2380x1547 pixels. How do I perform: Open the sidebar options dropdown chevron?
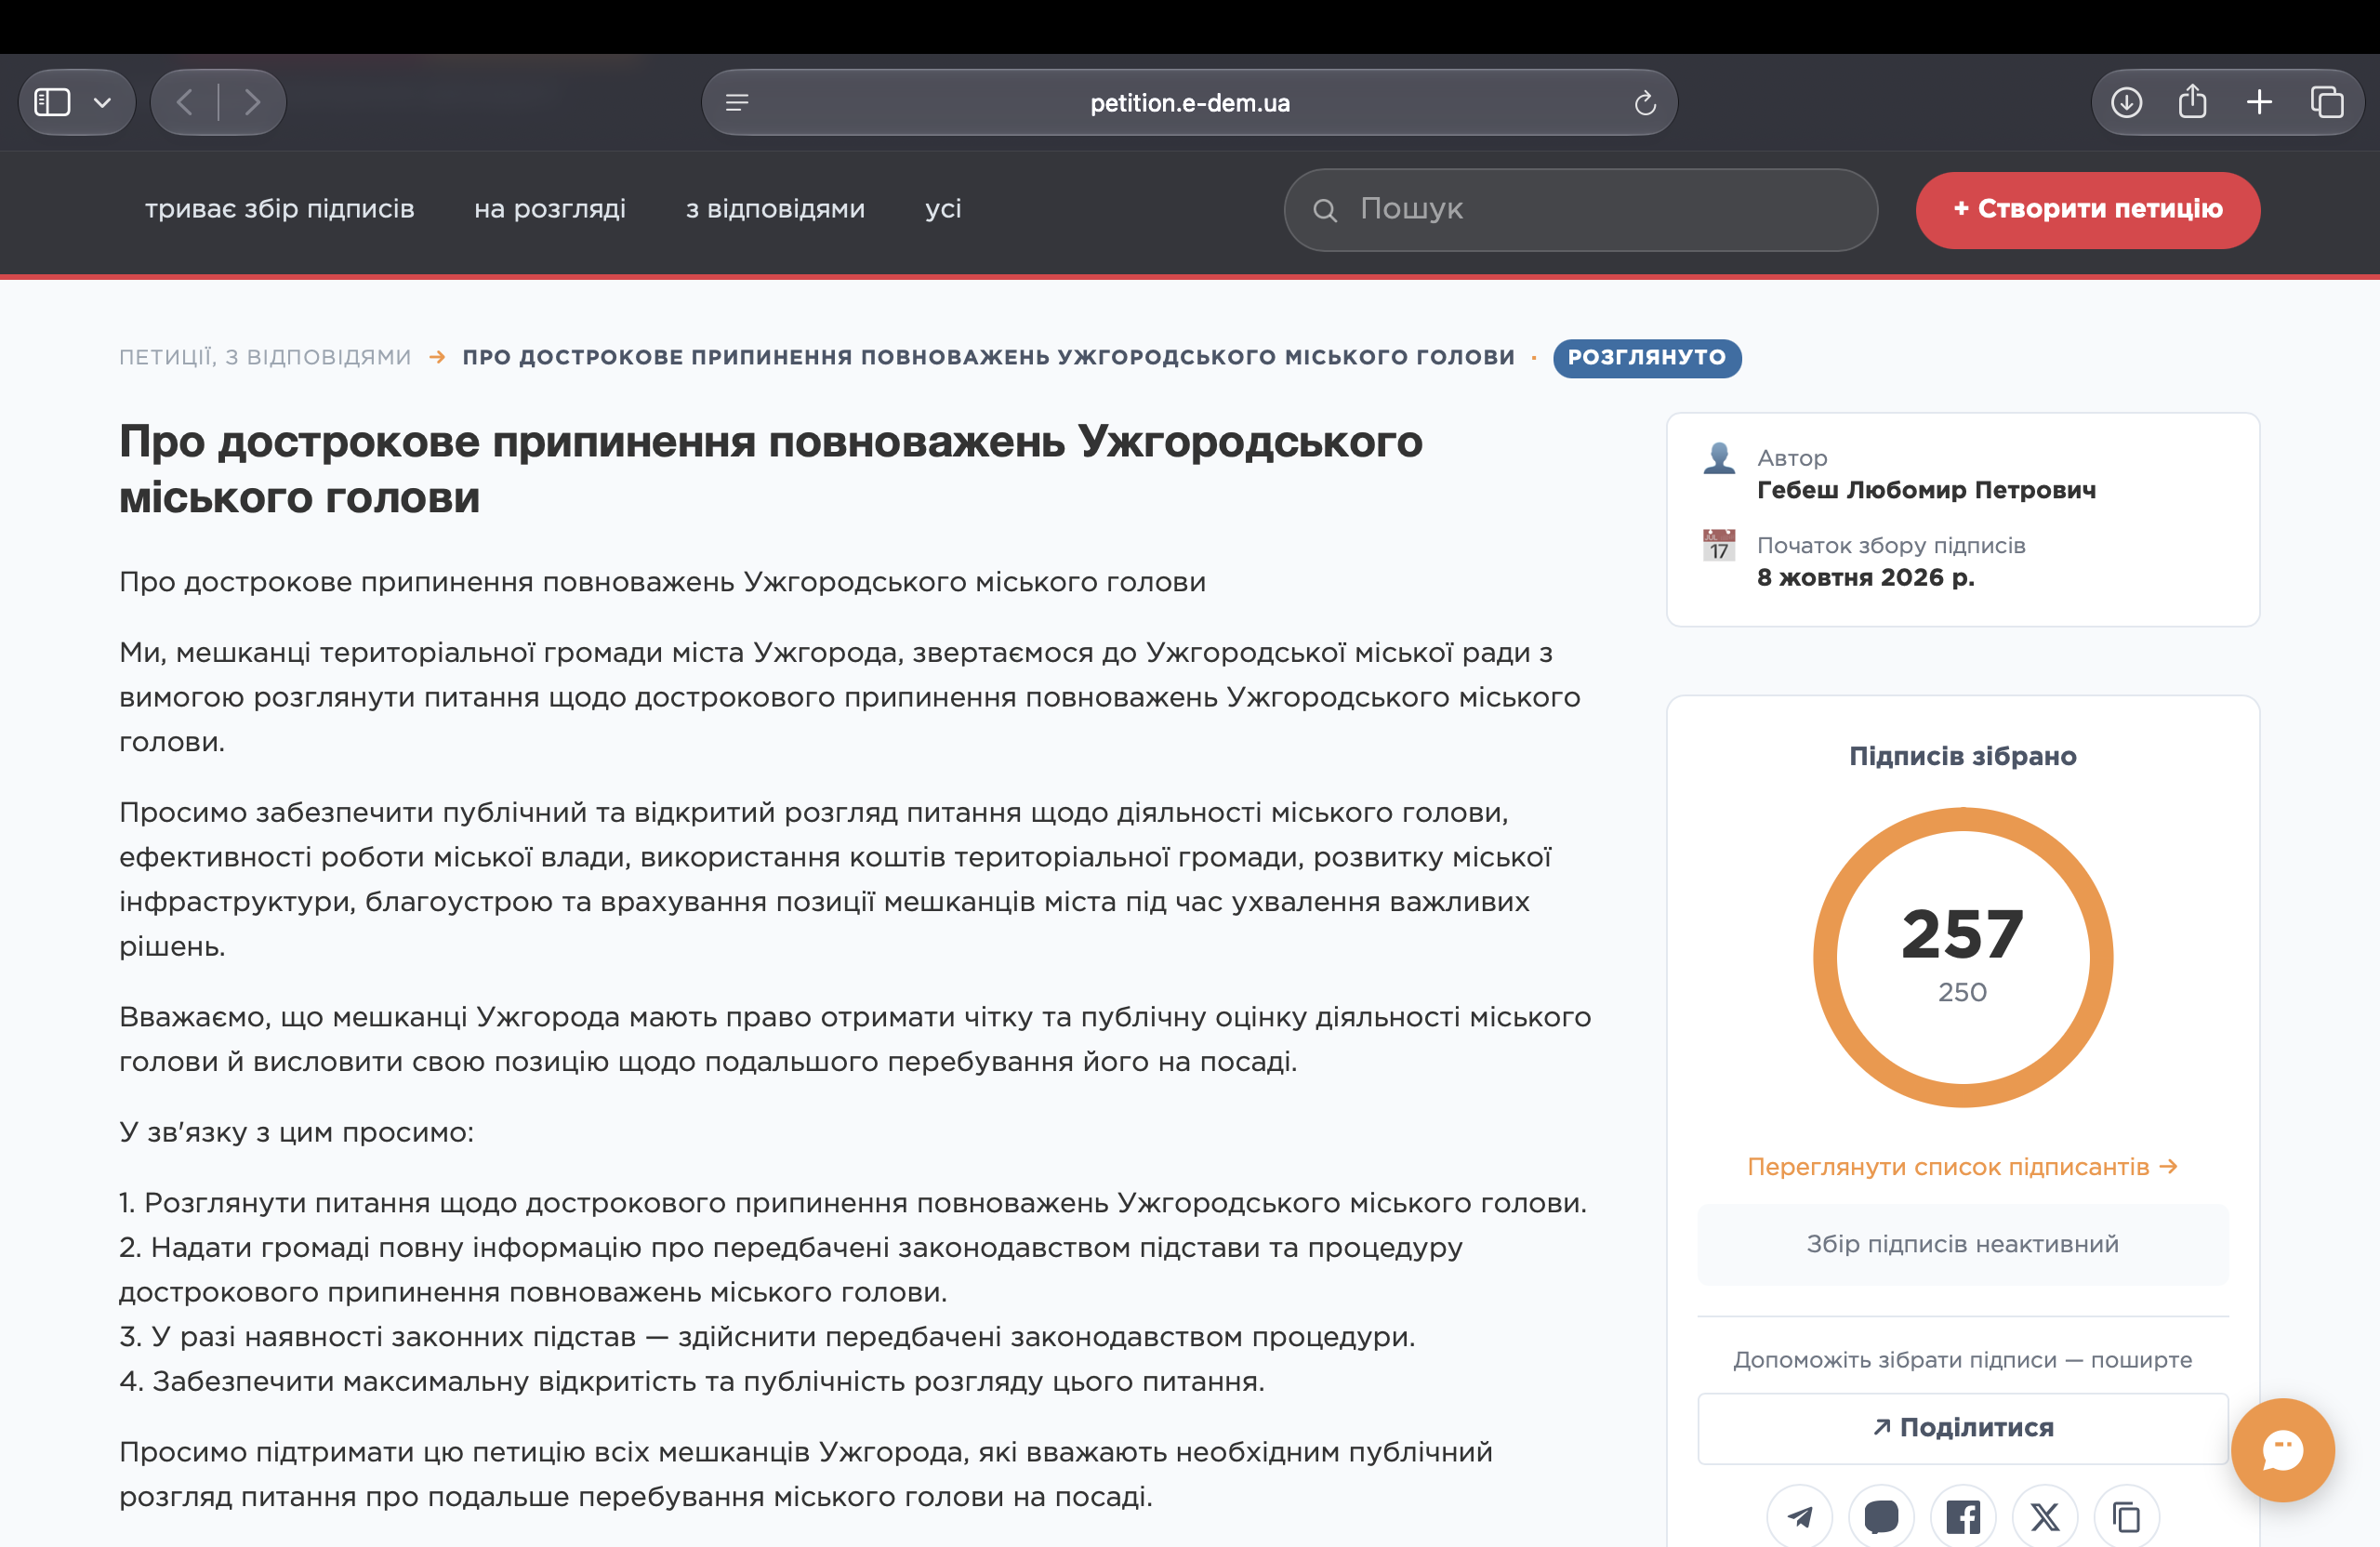102,102
